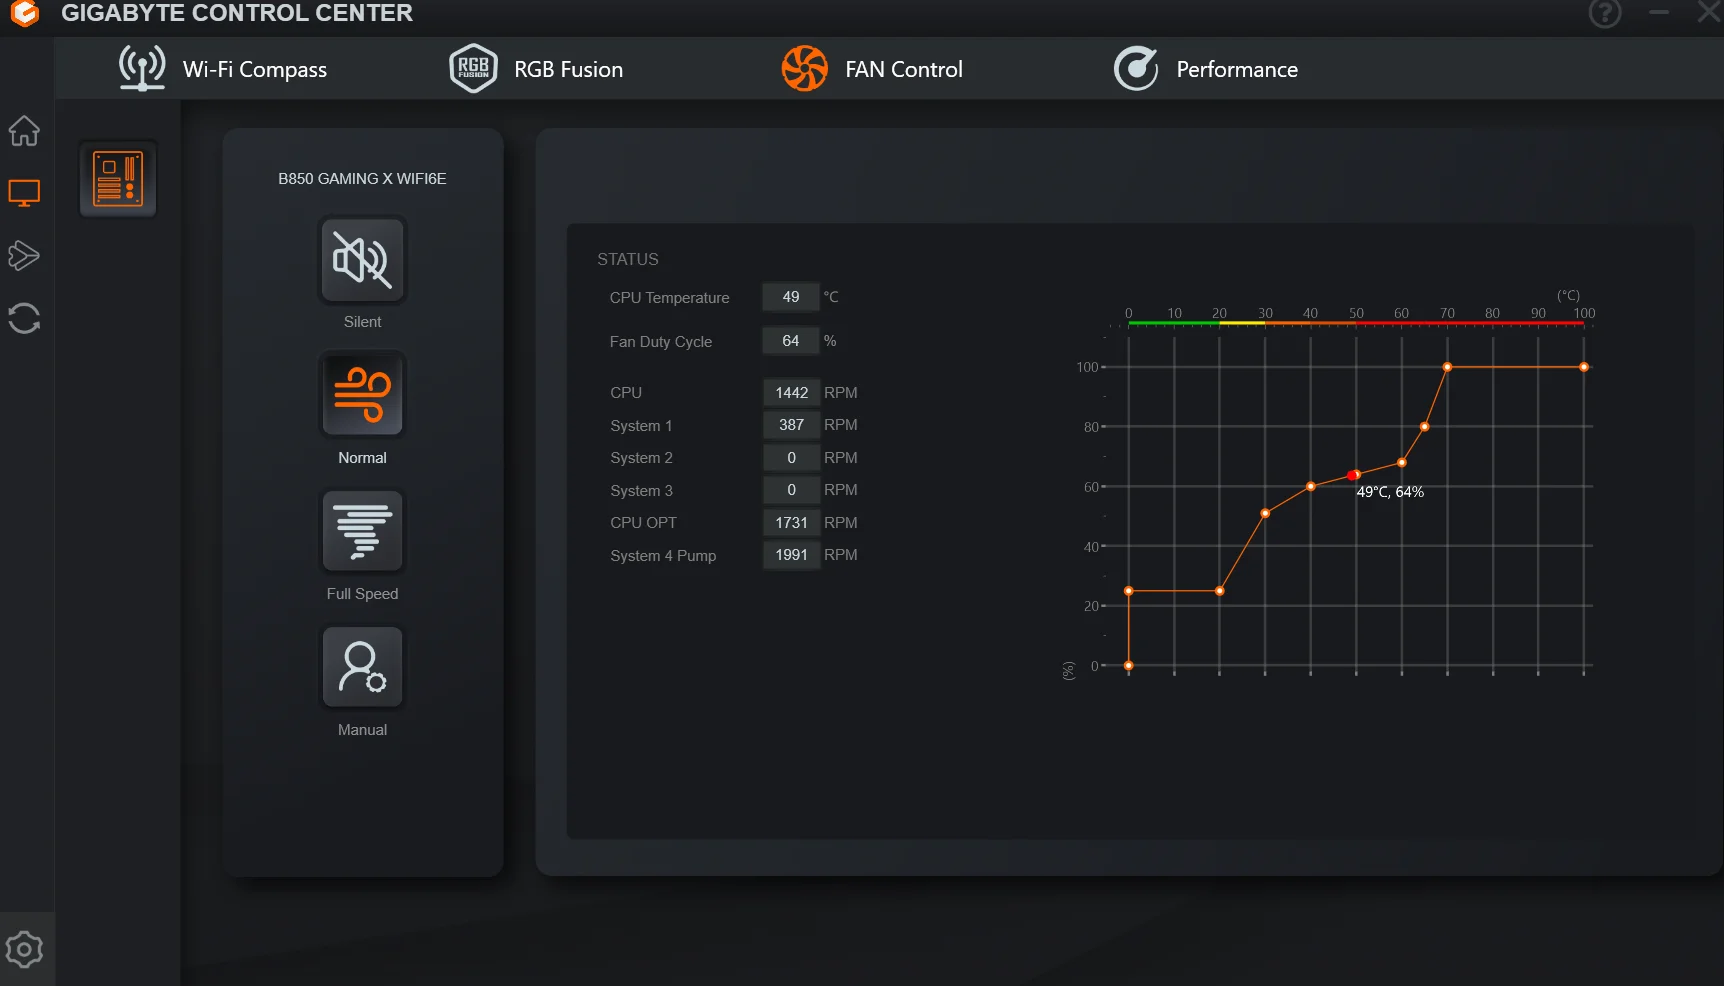Click the B850 GAMING X WIFI6E label
The image size is (1724, 986).
[362, 179]
